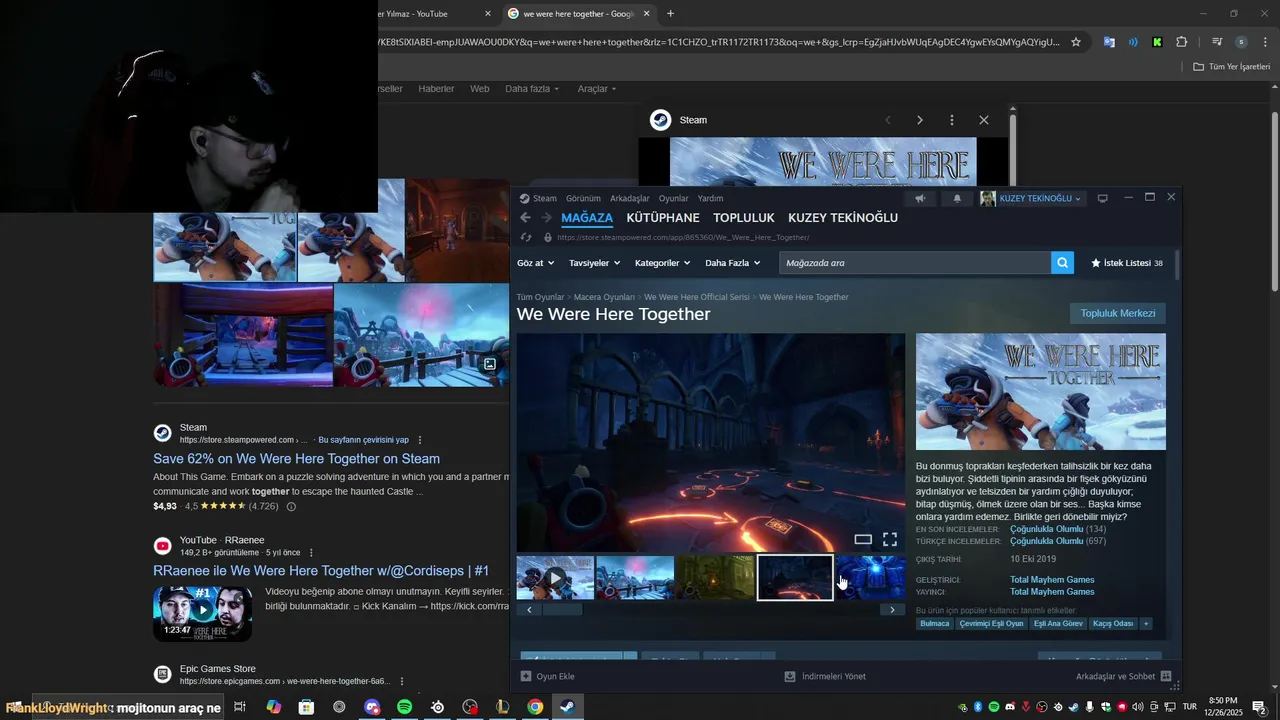Open Discord from the taskbar
This screenshot has width=1280, height=720.
point(373,707)
